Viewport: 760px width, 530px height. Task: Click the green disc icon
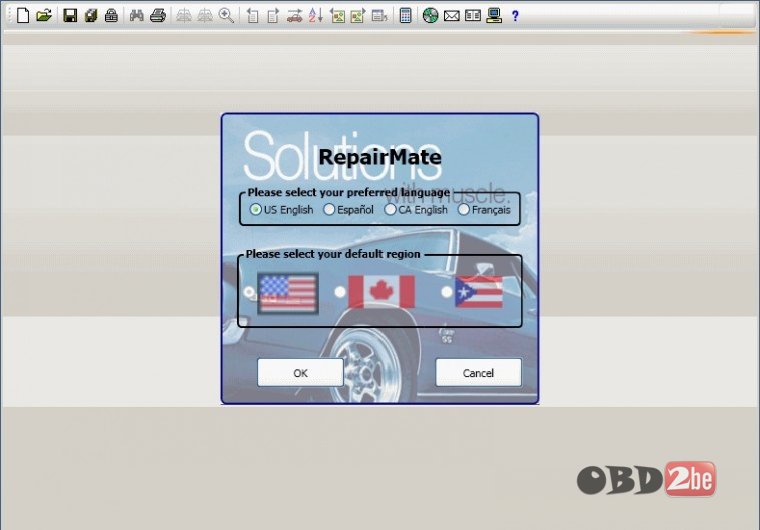coord(430,16)
